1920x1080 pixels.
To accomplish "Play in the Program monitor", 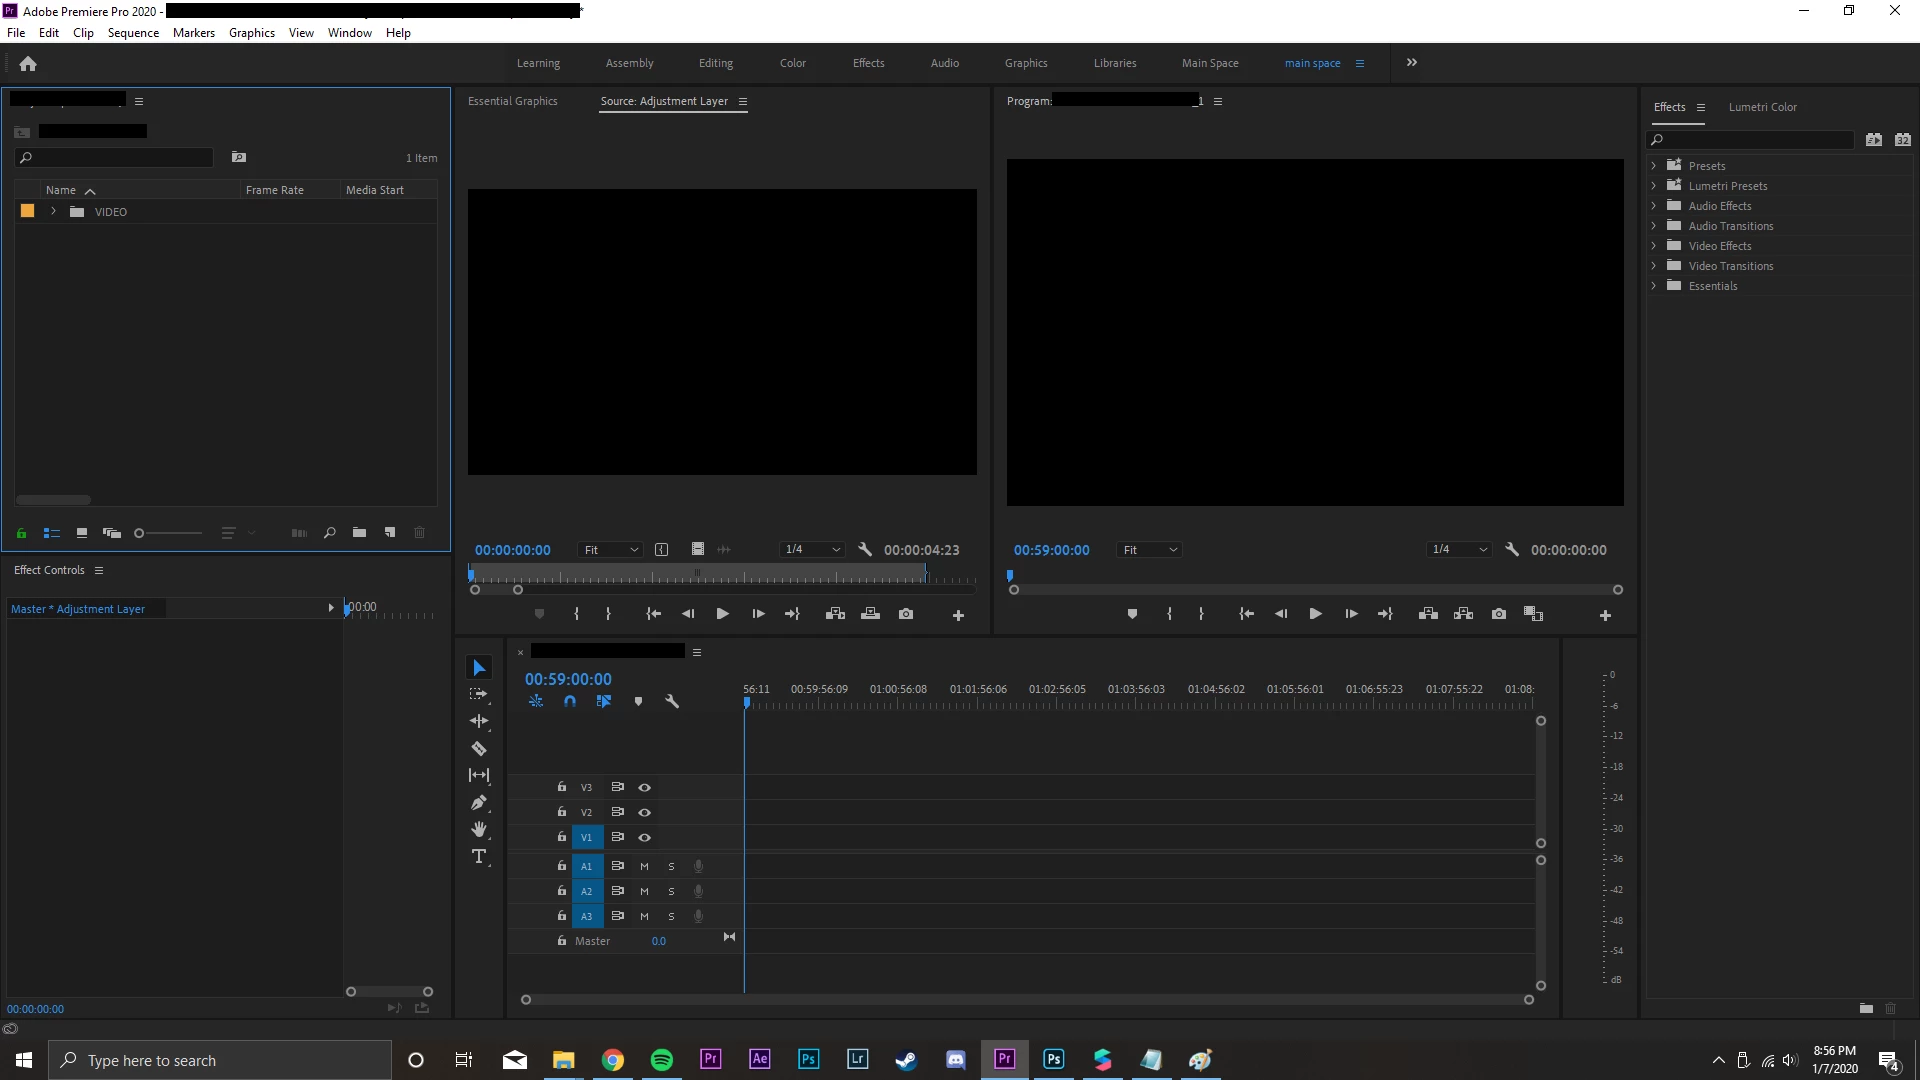I will click(x=1315, y=614).
